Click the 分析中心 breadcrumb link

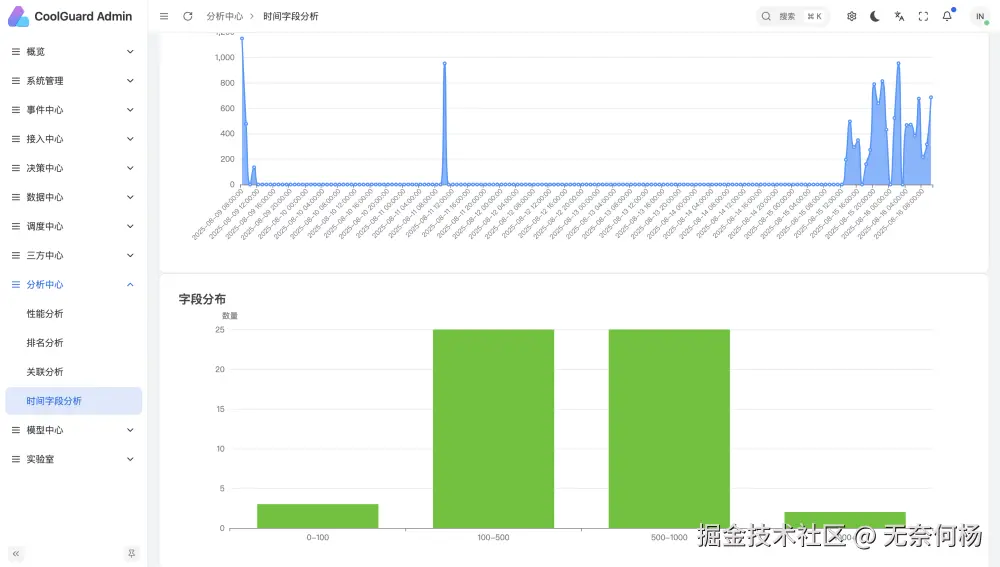point(224,17)
